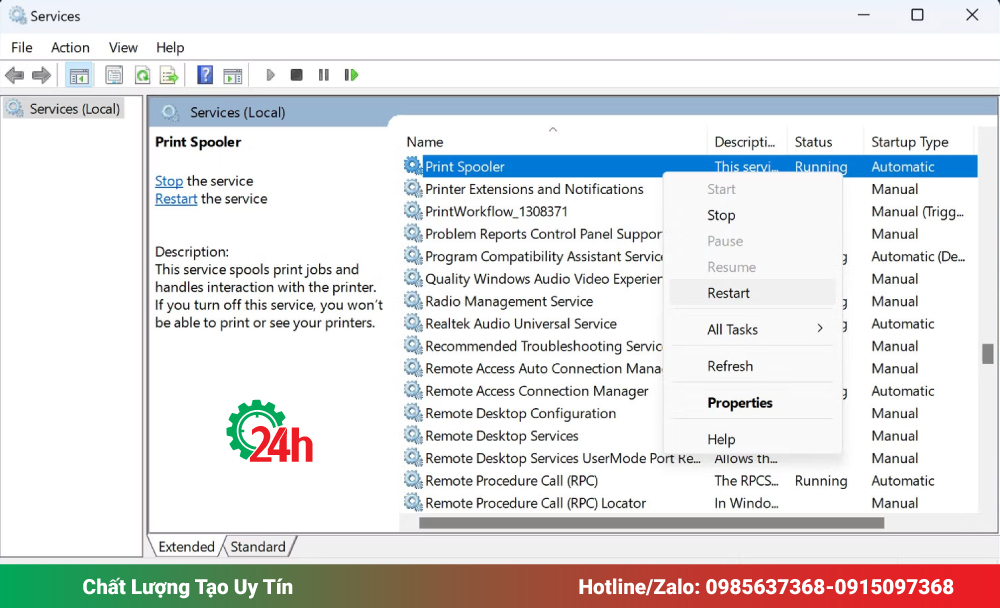Screen dimensions: 1000x608
Task: Click gear icon beside Remote Desktop Services
Action: pyautogui.click(x=413, y=435)
